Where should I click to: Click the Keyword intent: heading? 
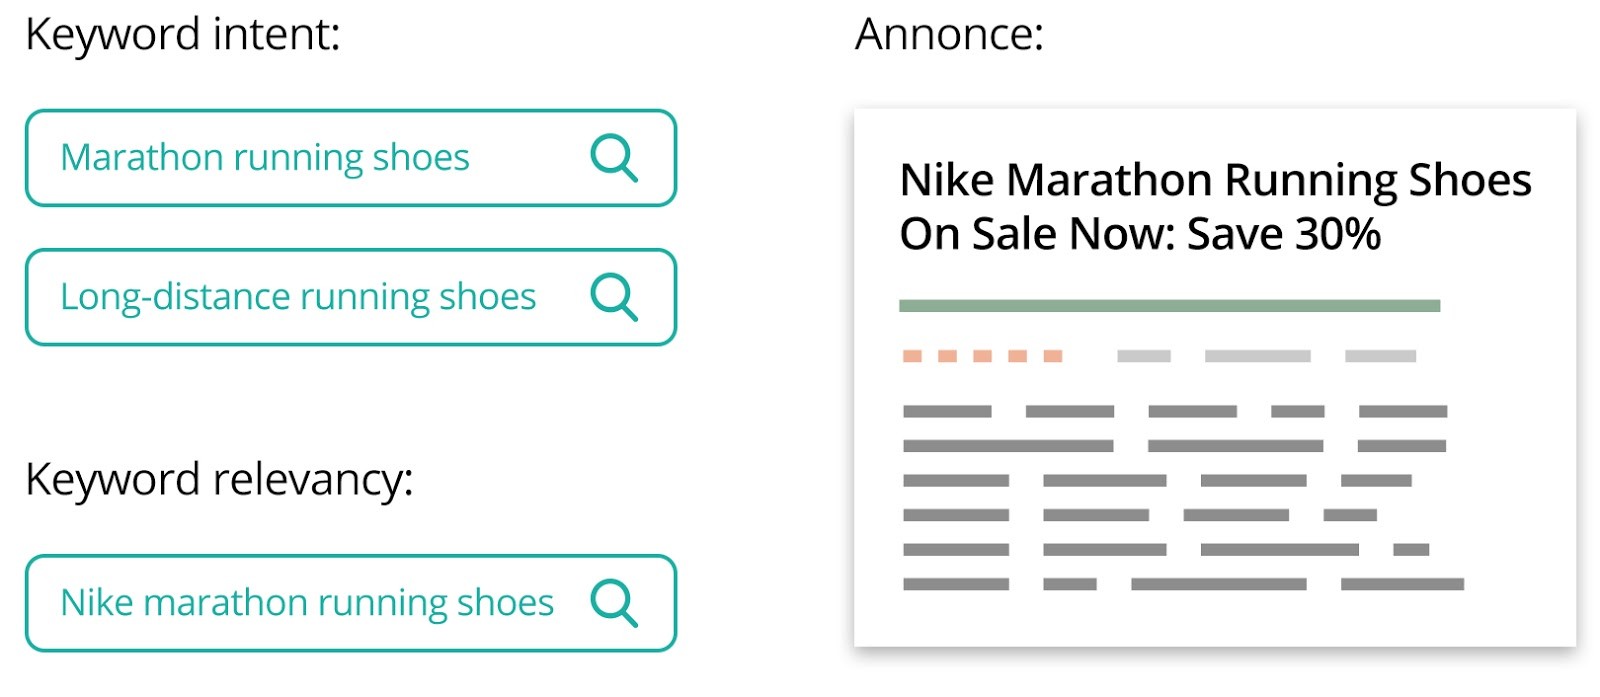[183, 34]
